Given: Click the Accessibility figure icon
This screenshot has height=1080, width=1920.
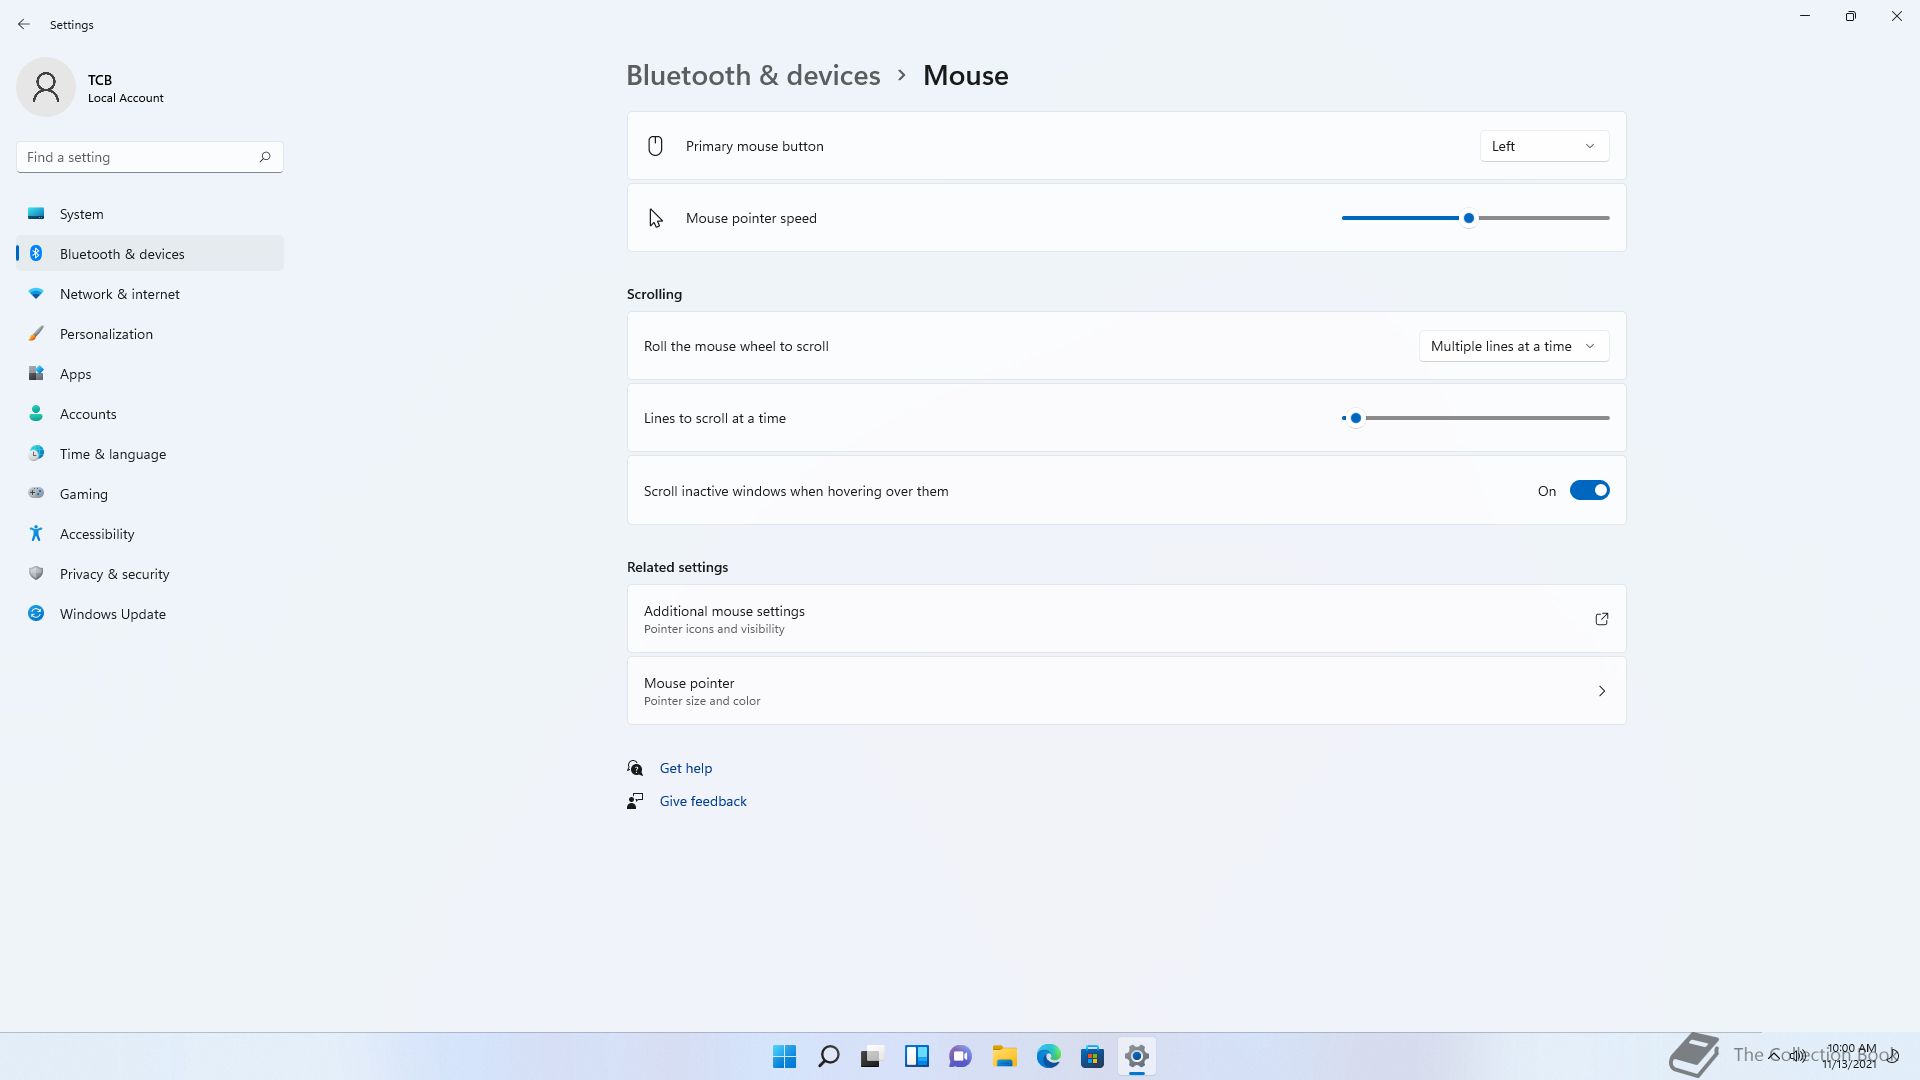Looking at the screenshot, I should click(36, 533).
